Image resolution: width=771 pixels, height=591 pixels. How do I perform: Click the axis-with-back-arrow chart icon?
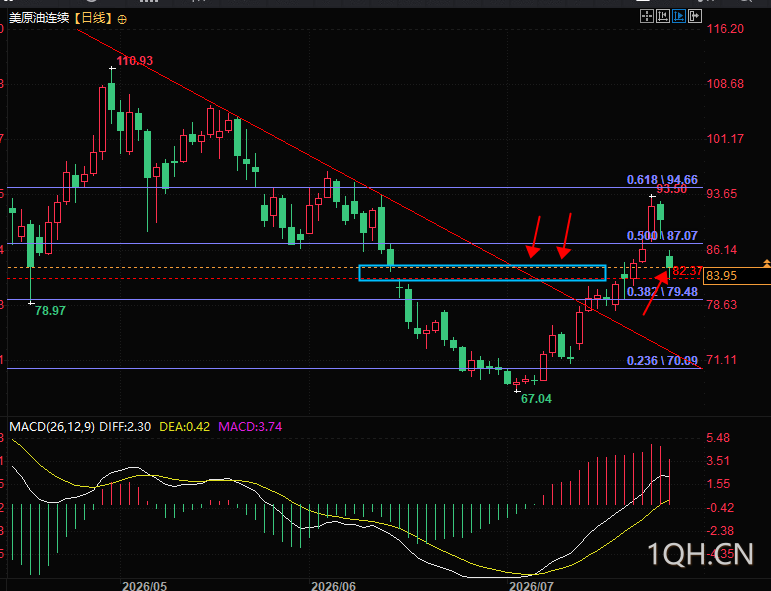point(663,16)
